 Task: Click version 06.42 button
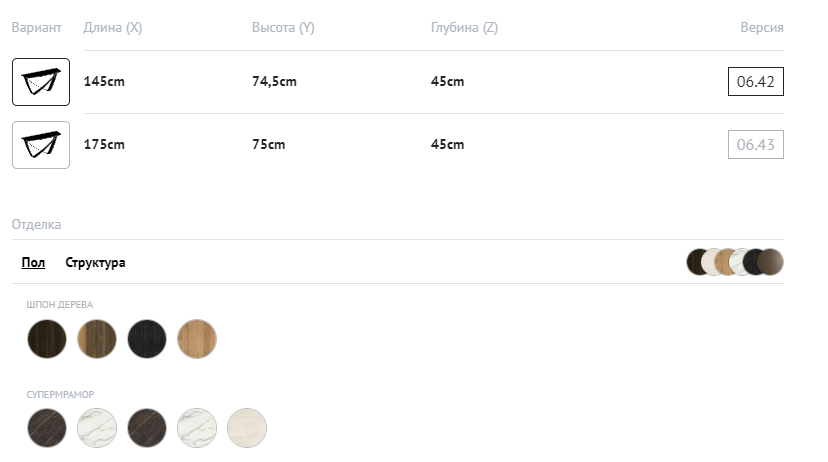(755, 82)
